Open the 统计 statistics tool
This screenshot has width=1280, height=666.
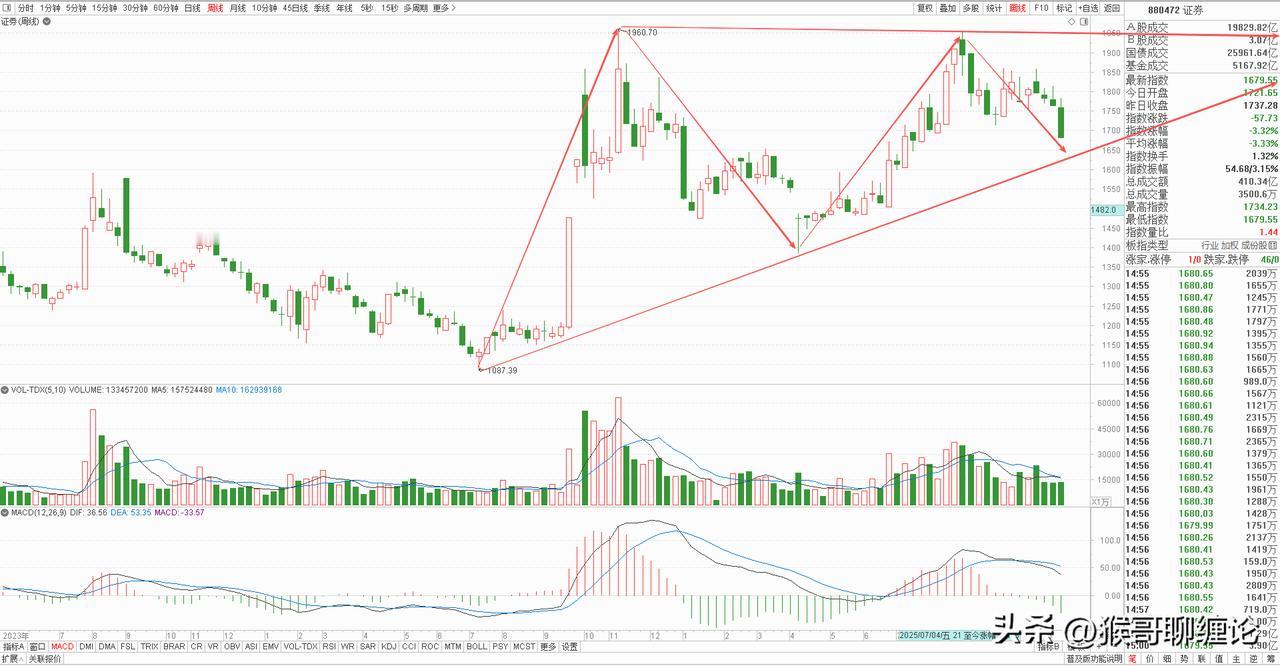994,7
